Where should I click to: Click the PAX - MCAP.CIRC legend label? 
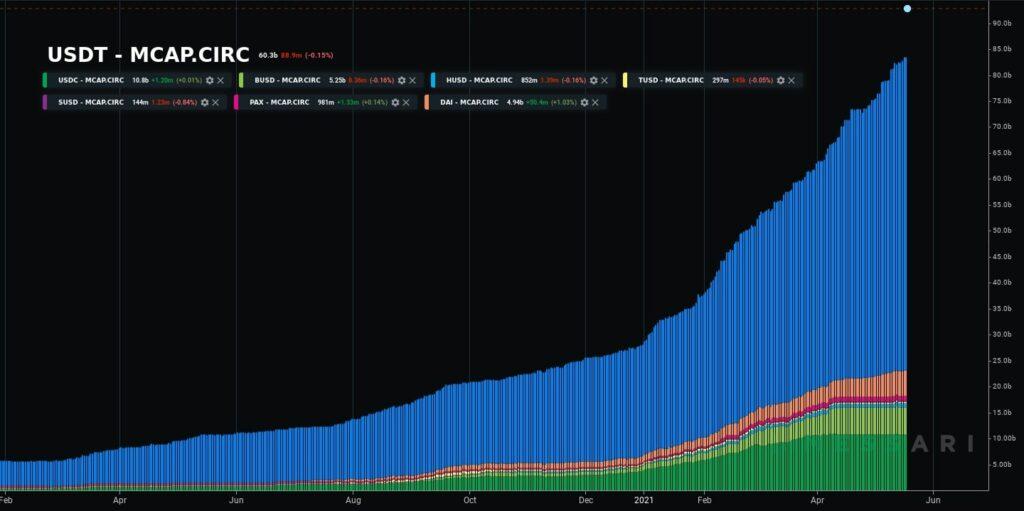(280, 103)
